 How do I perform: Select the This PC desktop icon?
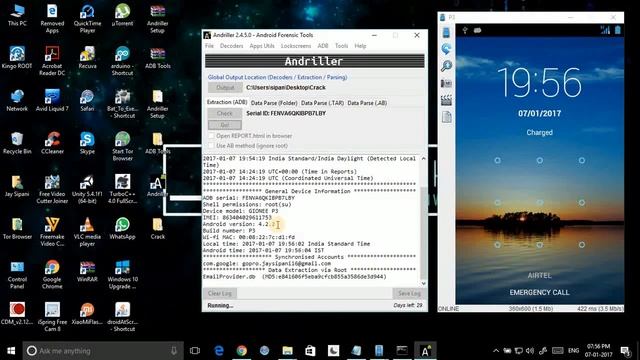[17, 15]
